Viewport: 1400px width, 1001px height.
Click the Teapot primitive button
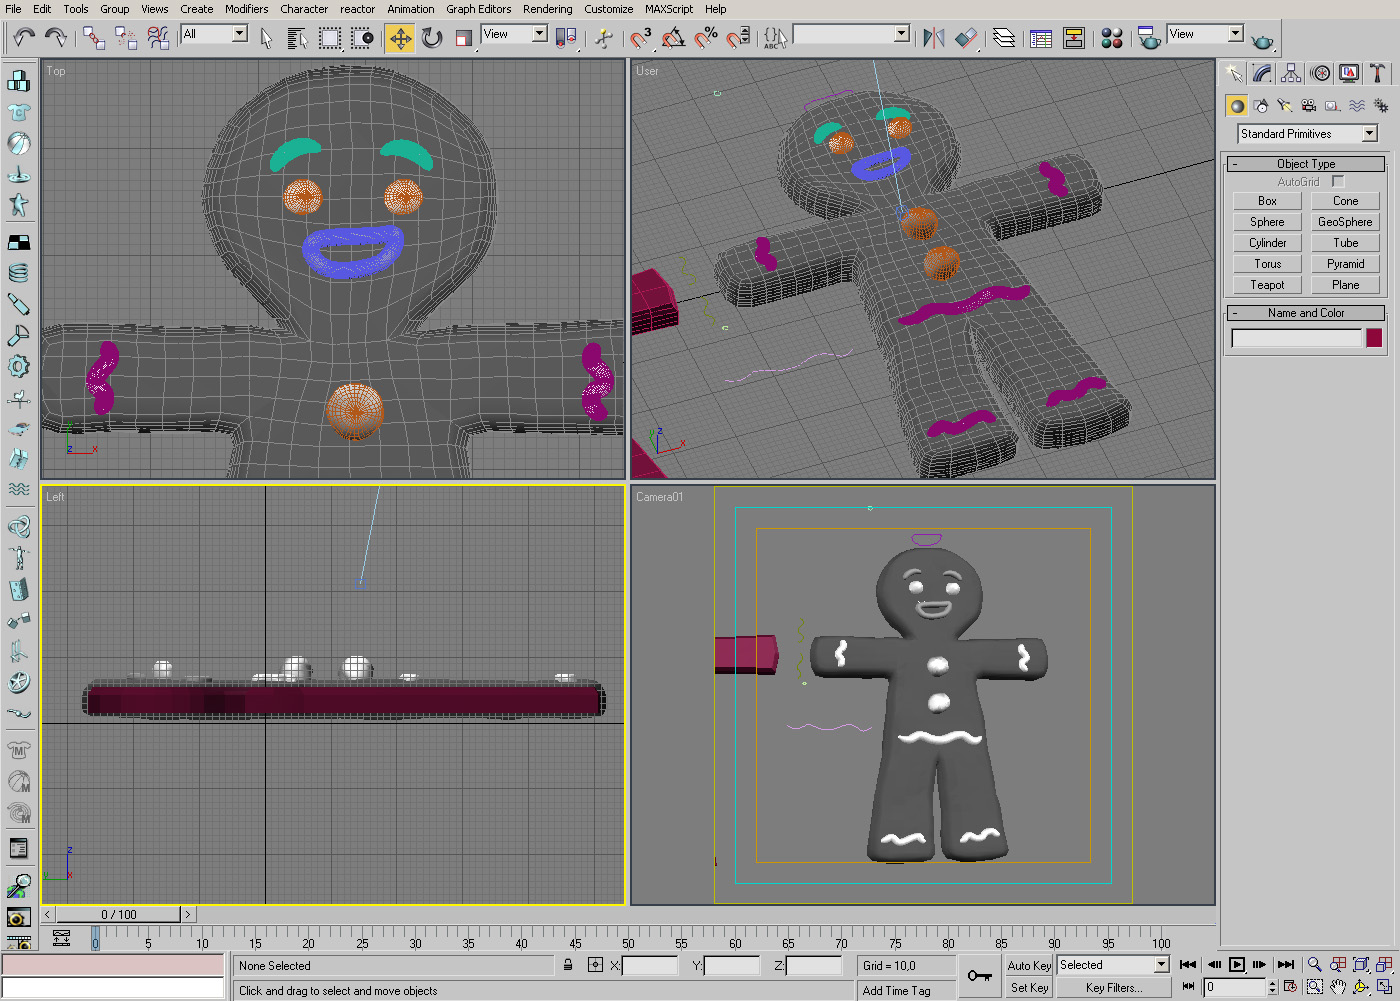pos(1267,285)
